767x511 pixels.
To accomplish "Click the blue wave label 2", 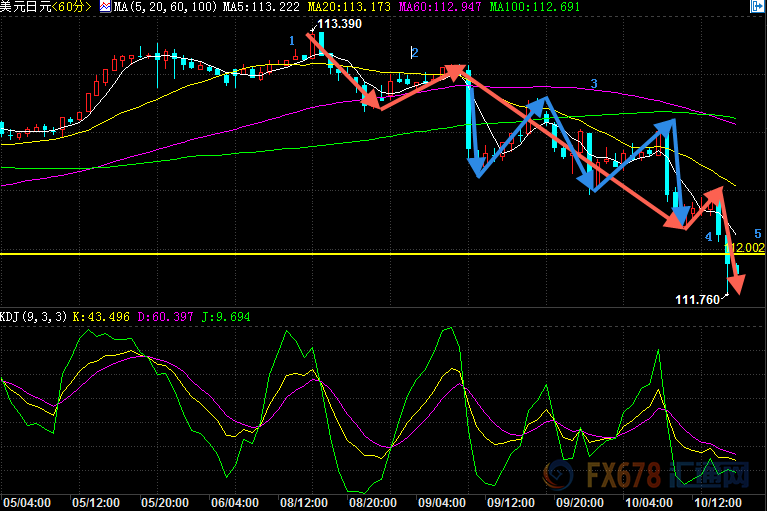I will [x=414, y=52].
